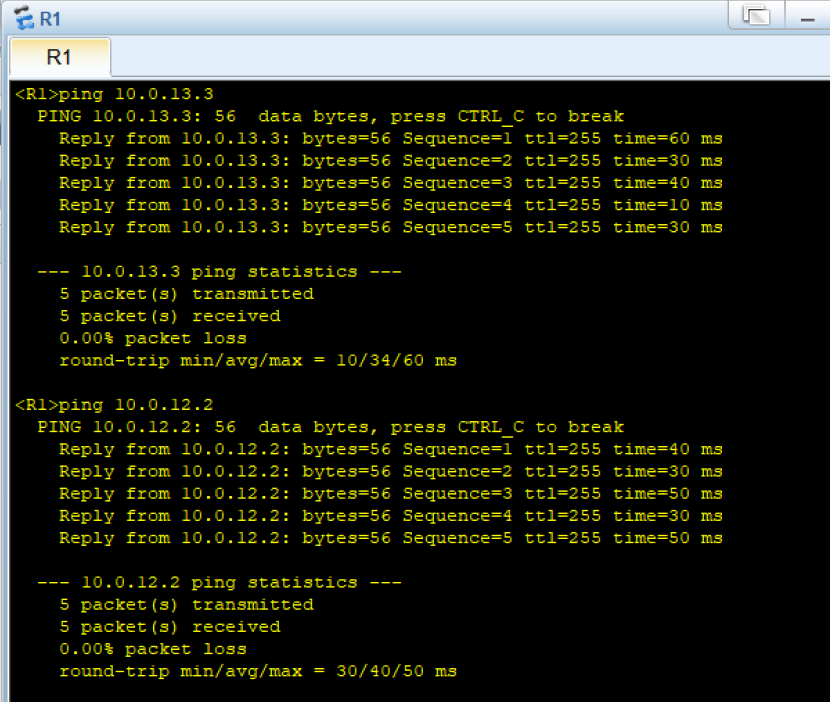
Task: Click the '10.0.13.3 ping statistics' header
Action: point(219,272)
